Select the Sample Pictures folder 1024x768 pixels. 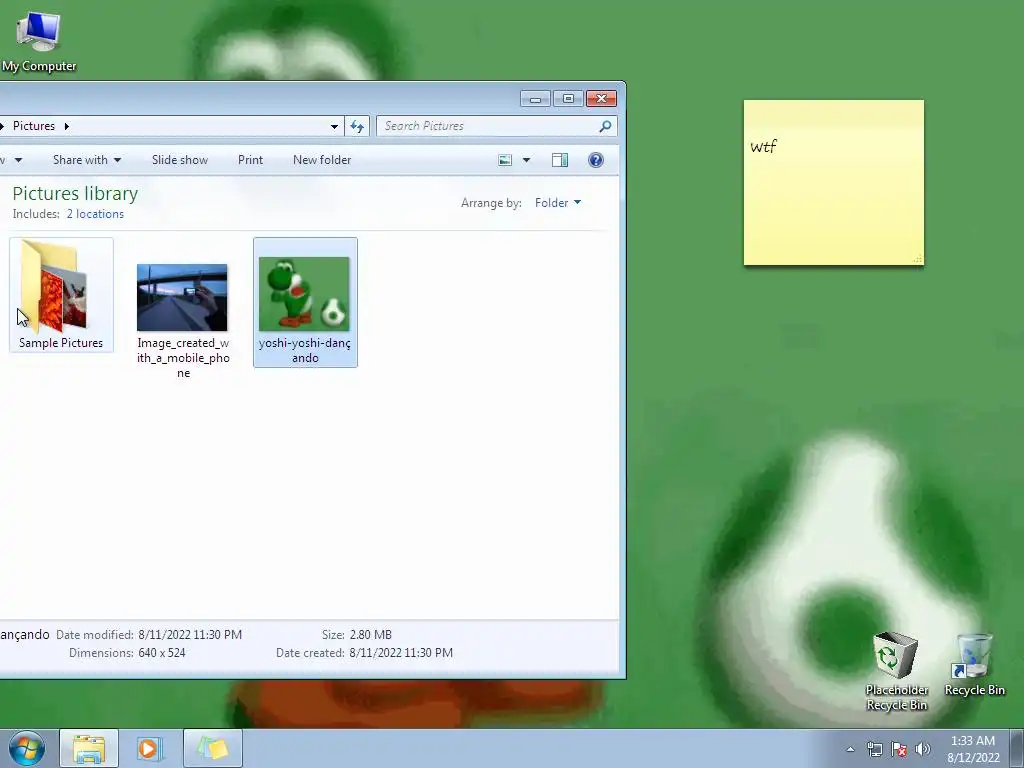pyautogui.click(x=61, y=295)
